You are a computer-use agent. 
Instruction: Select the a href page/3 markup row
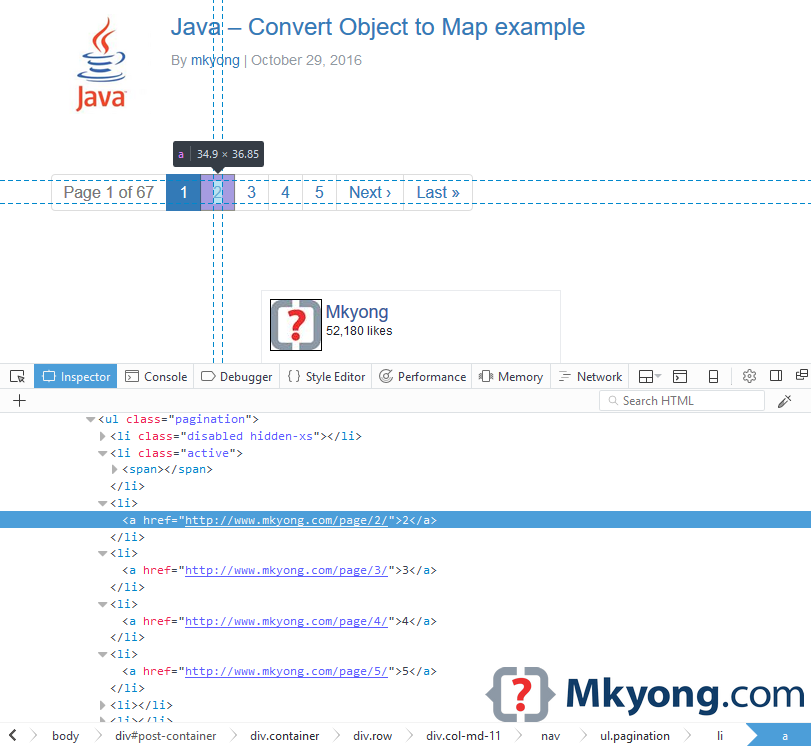[279, 570]
